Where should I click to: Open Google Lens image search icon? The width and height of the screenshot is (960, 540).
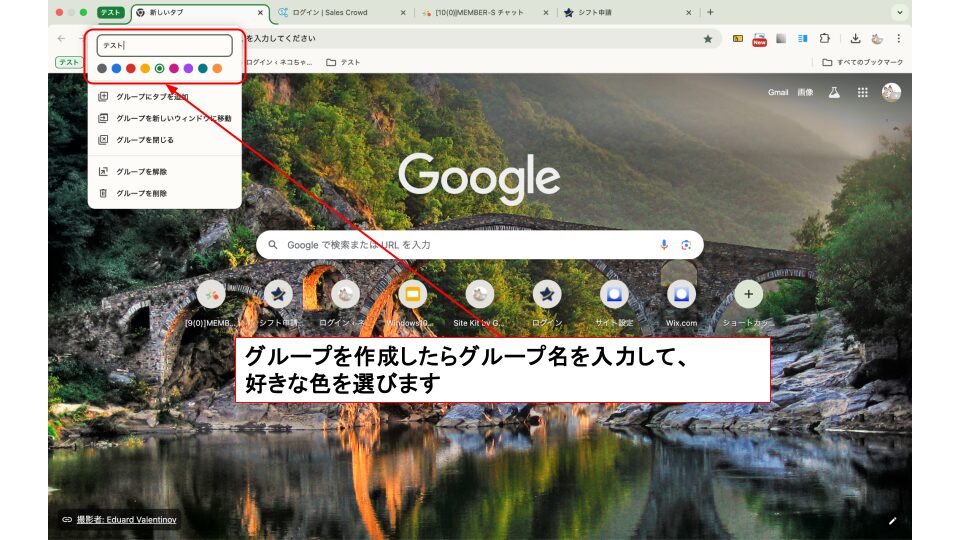686,245
